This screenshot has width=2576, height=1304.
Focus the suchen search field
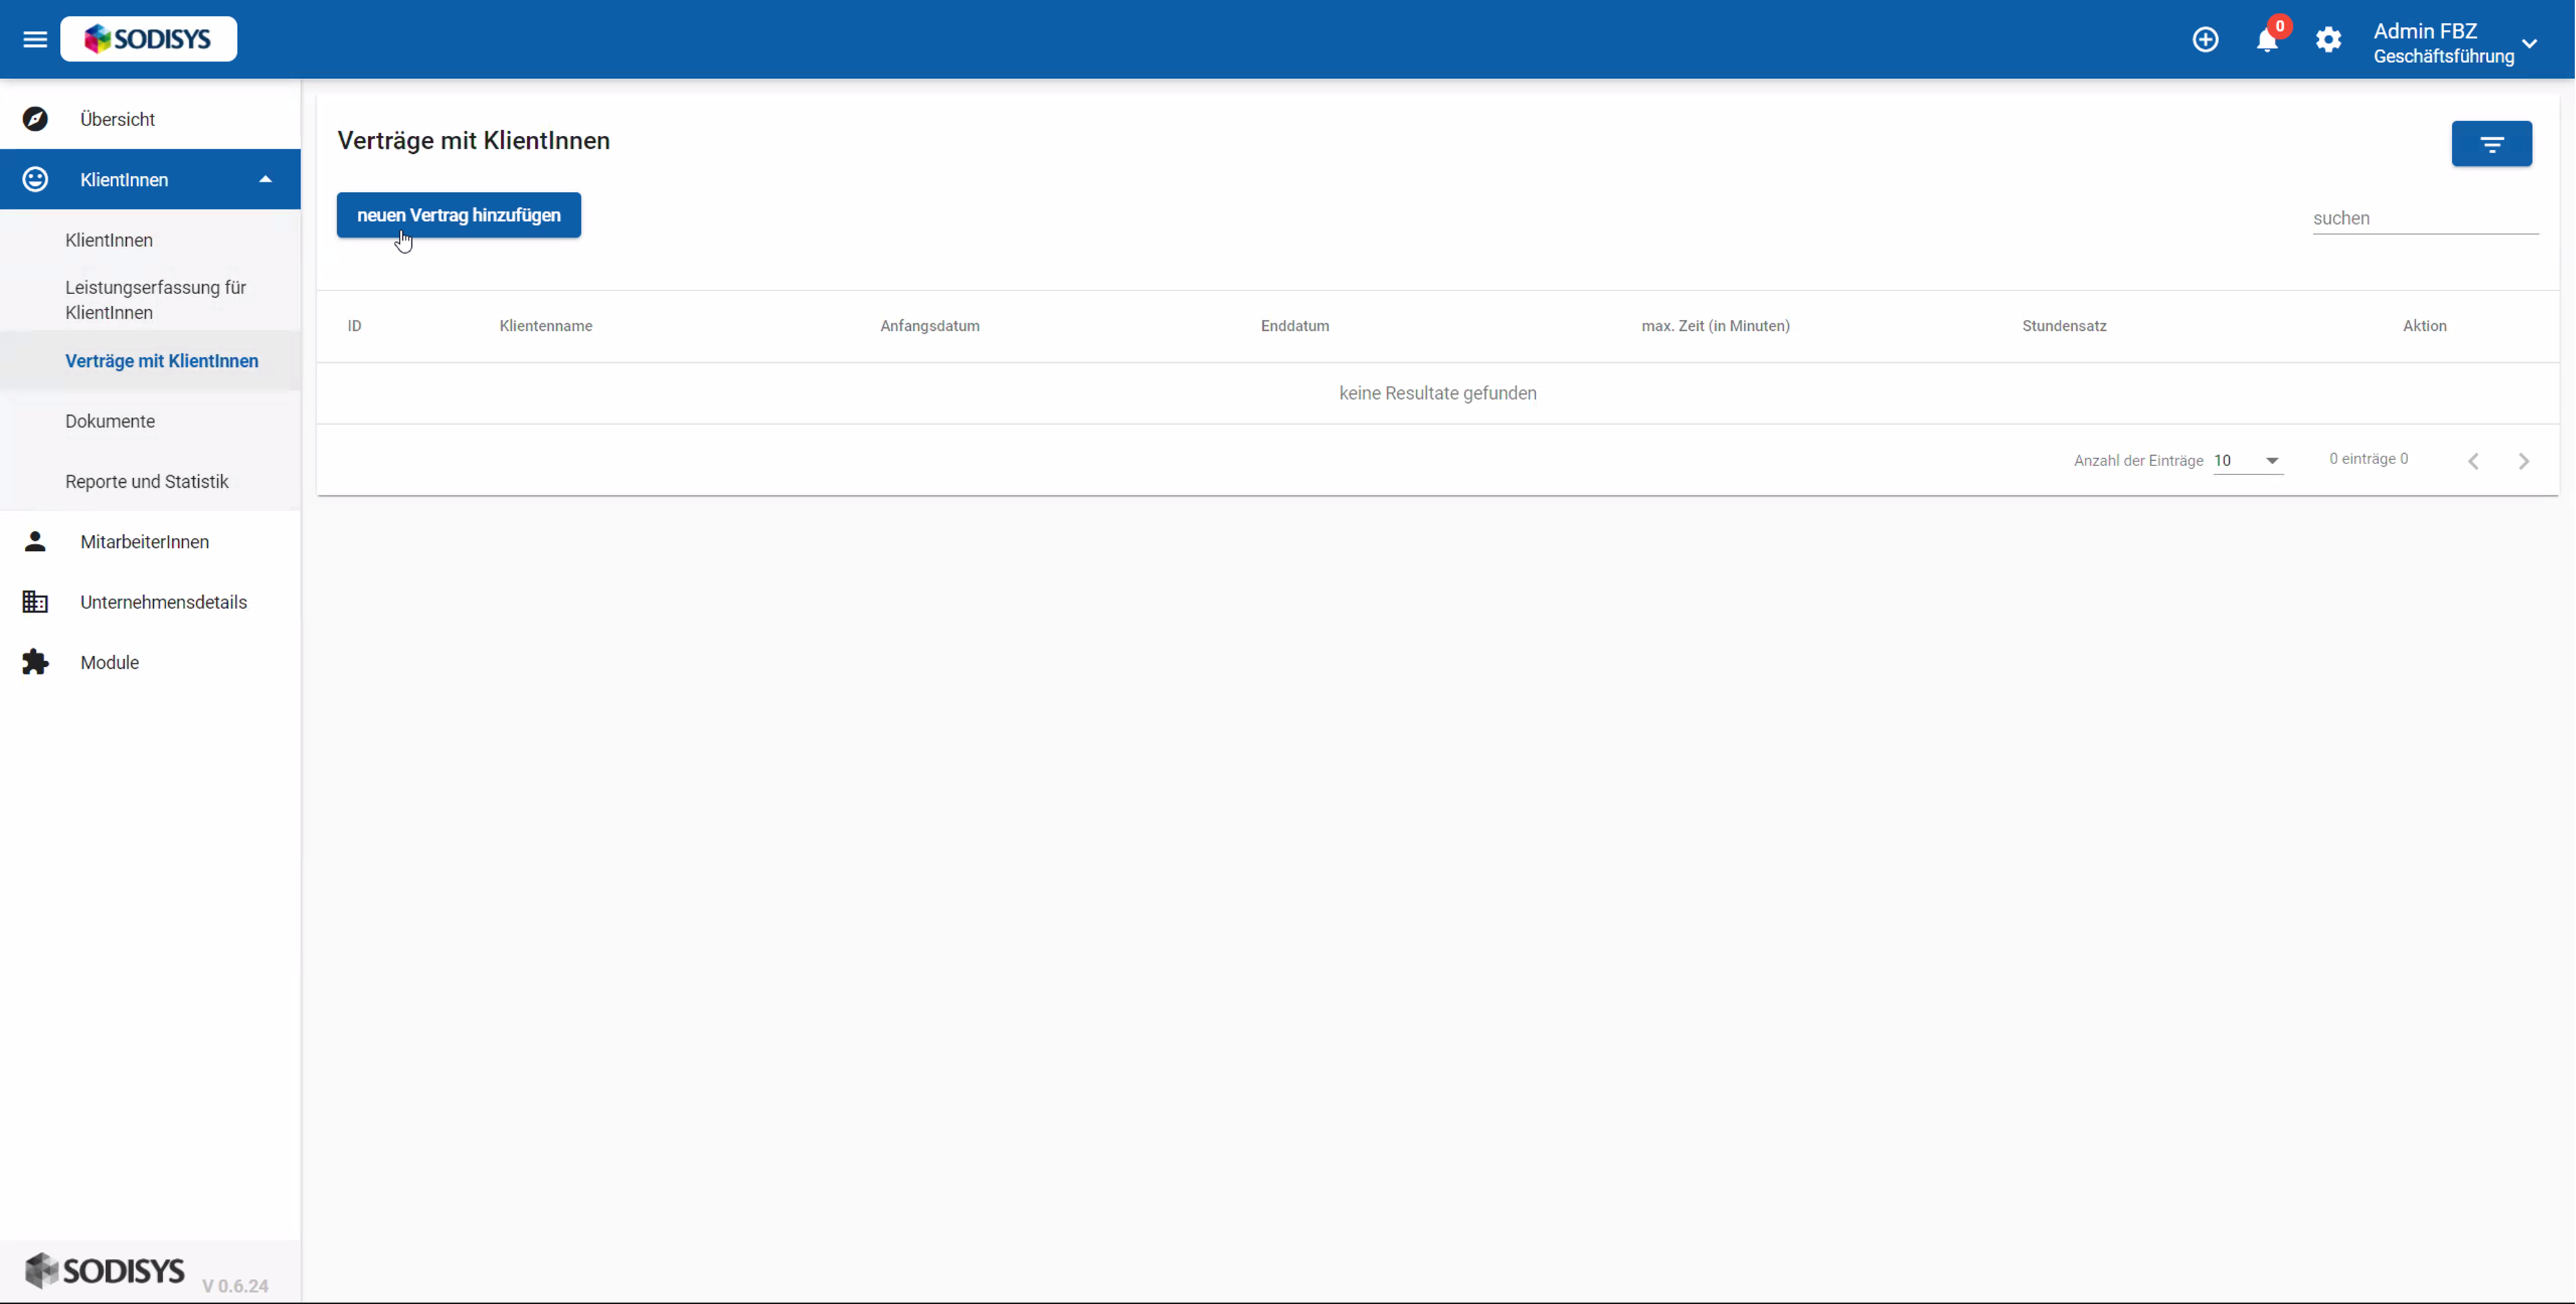click(2425, 218)
